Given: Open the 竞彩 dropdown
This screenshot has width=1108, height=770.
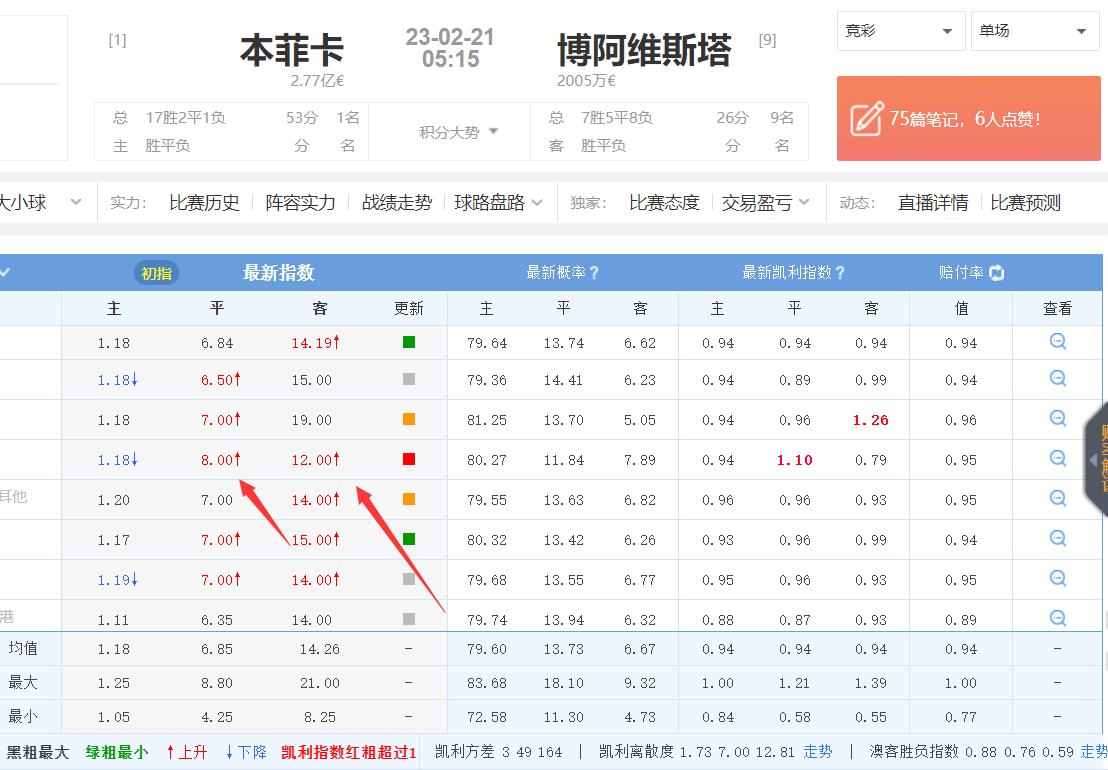Looking at the screenshot, I should [x=898, y=31].
